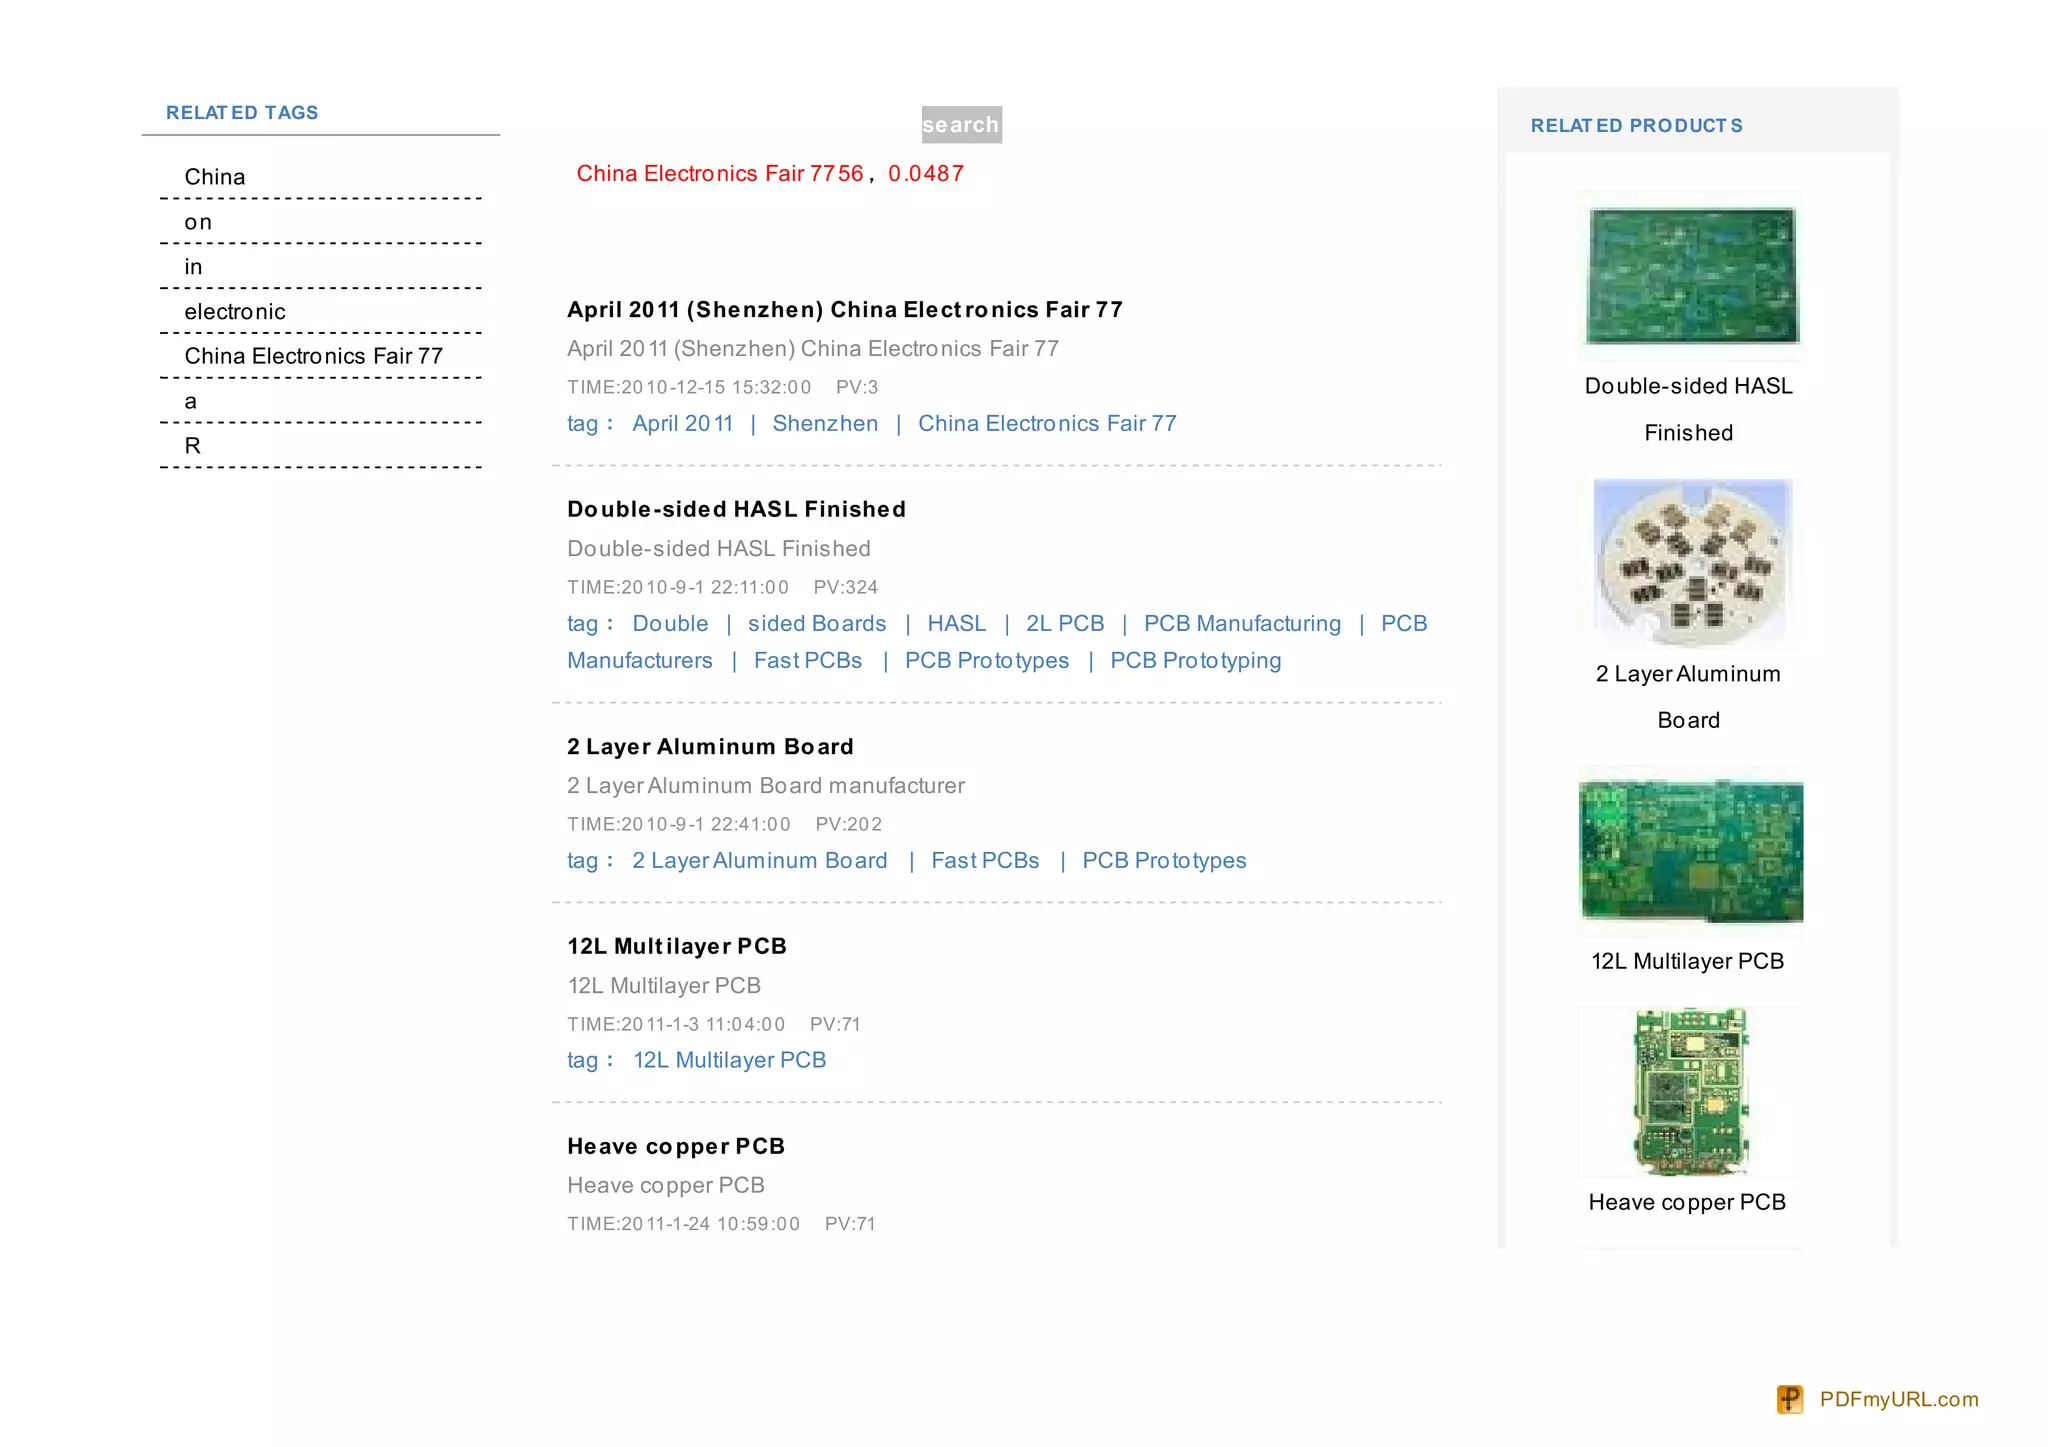Click the PCB Manufacturing tag link

(x=1241, y=624)
